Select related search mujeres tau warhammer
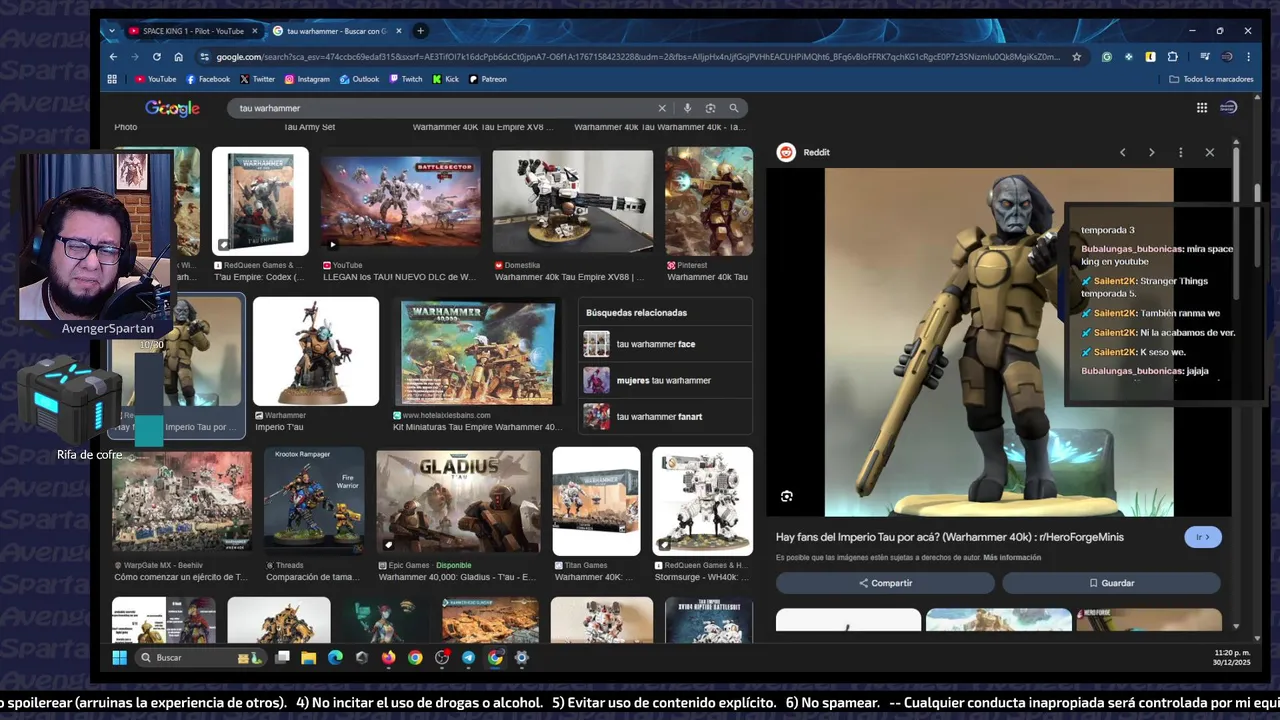This screenshot has width=1280, height=720. (x=665, y=380)
